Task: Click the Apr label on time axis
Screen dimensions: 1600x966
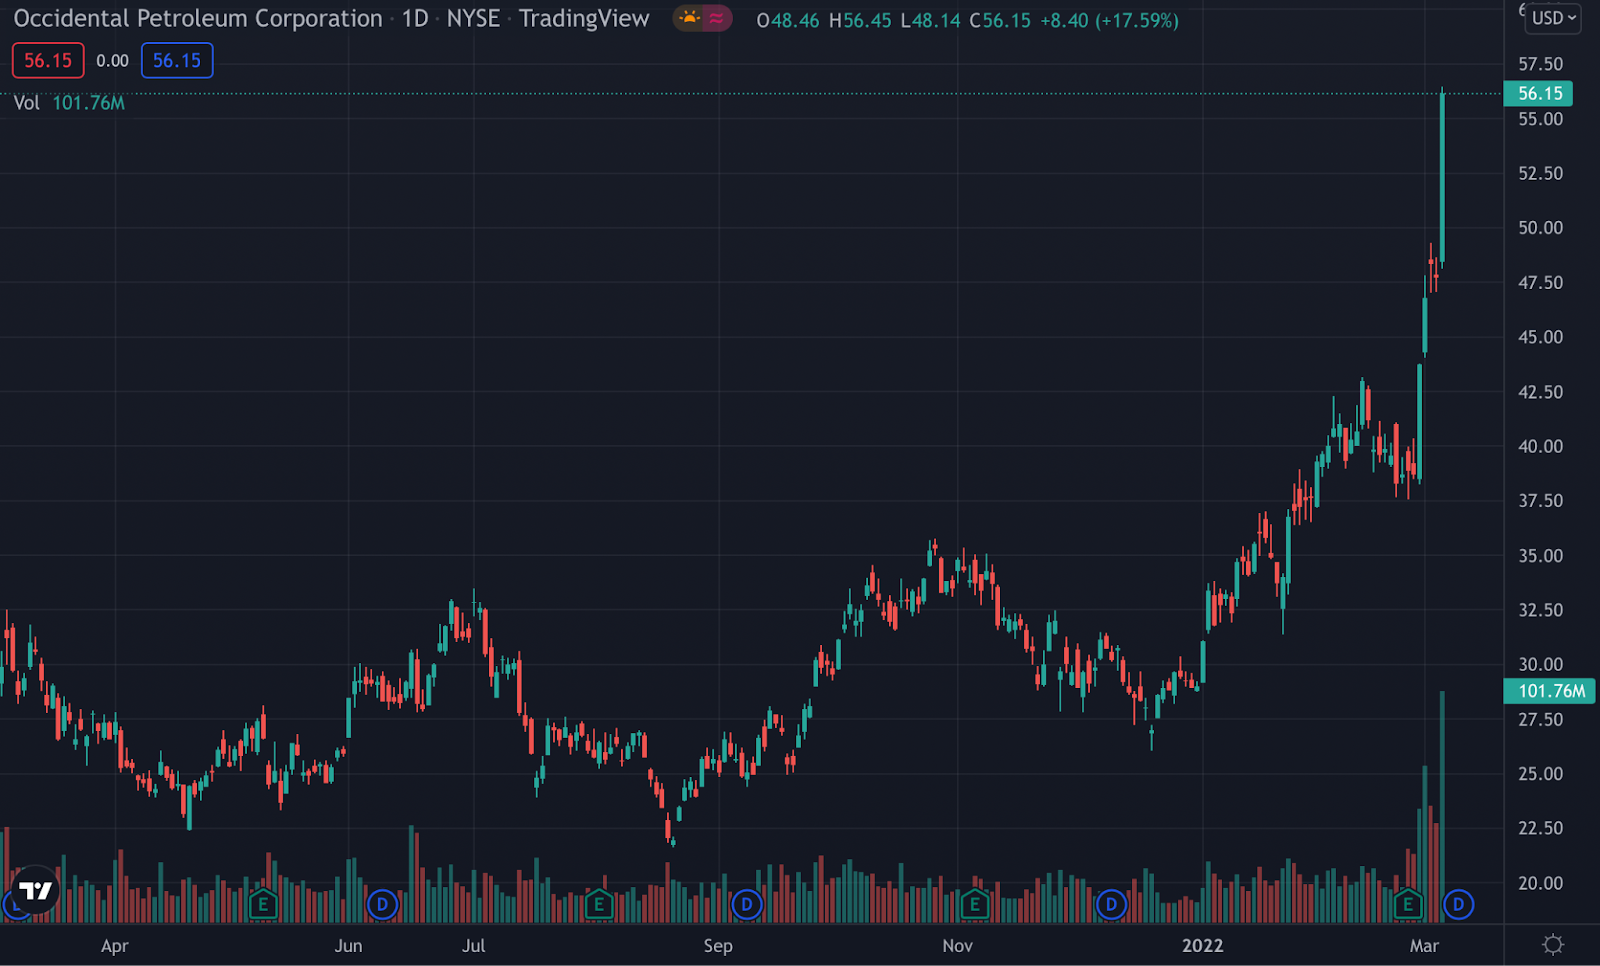Action: (x=114, y=946)
